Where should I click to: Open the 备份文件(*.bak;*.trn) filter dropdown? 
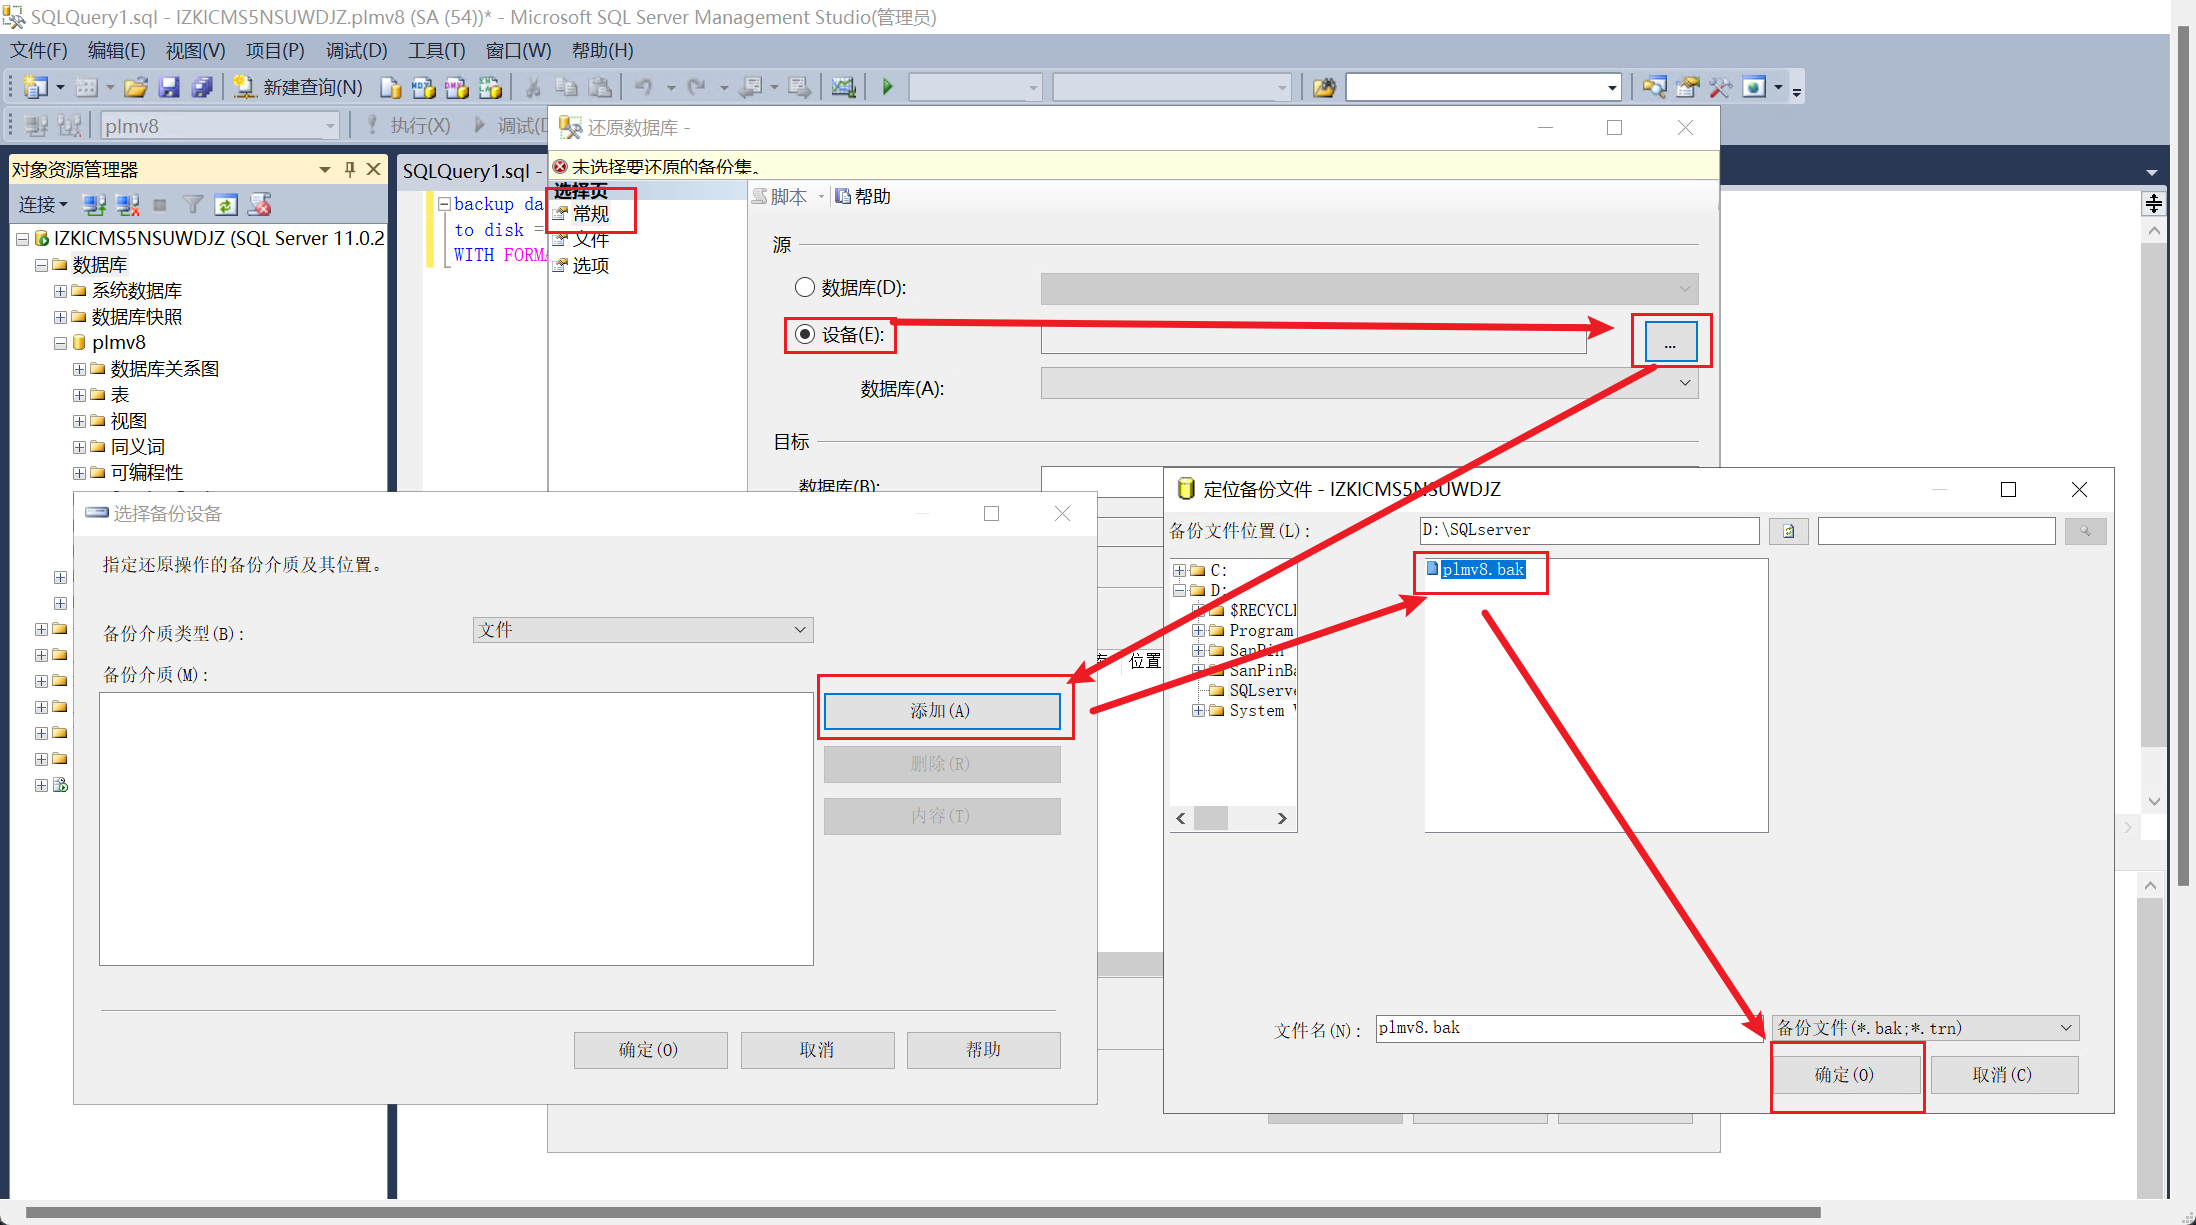(x=1926, y=1028)
